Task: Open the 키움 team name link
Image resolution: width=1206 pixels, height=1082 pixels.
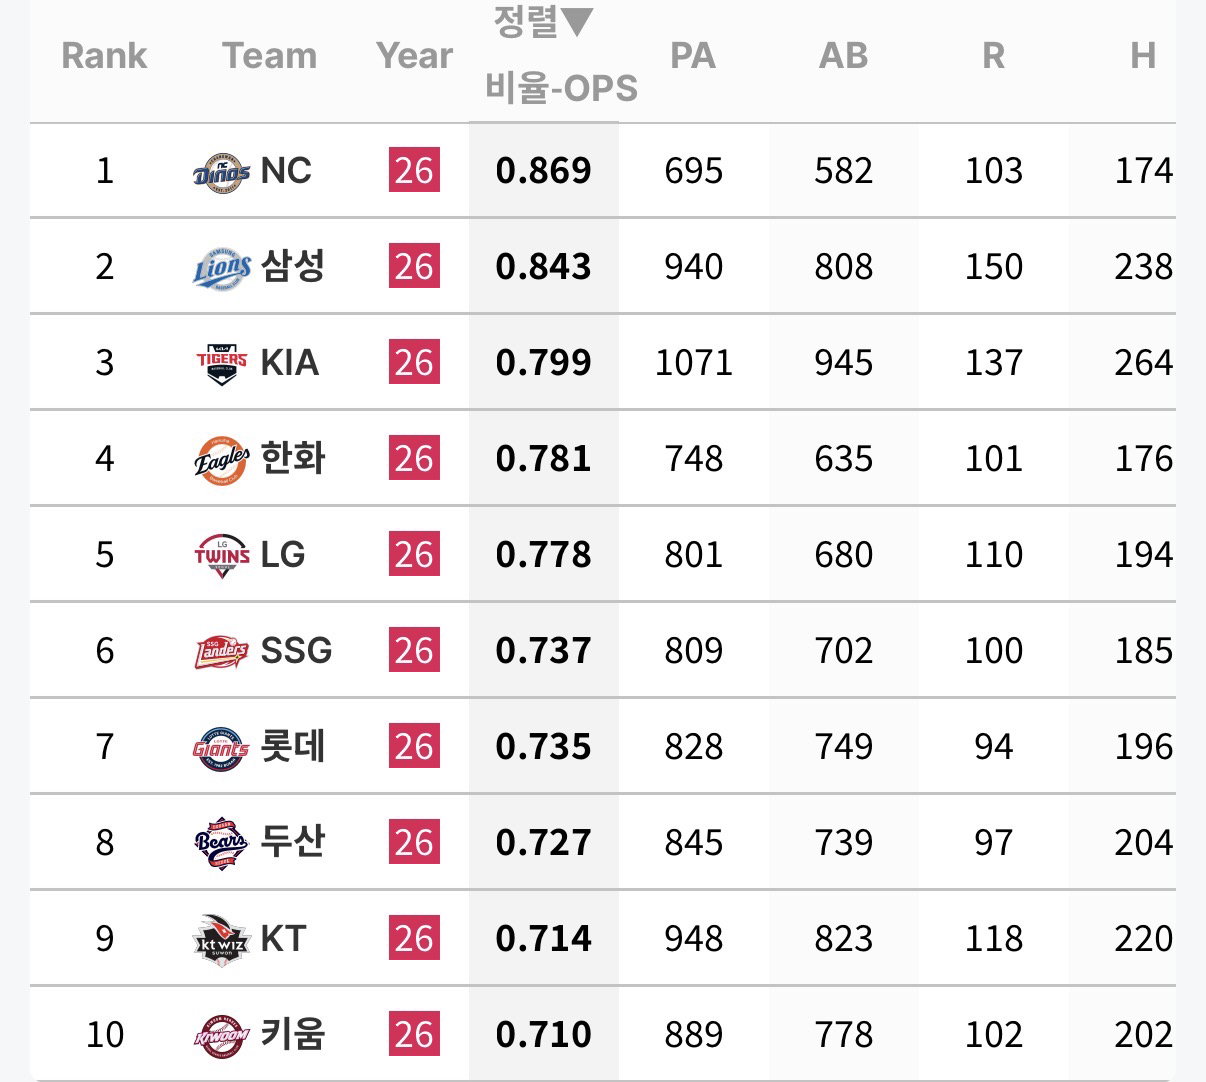Action: point(292,1035)
